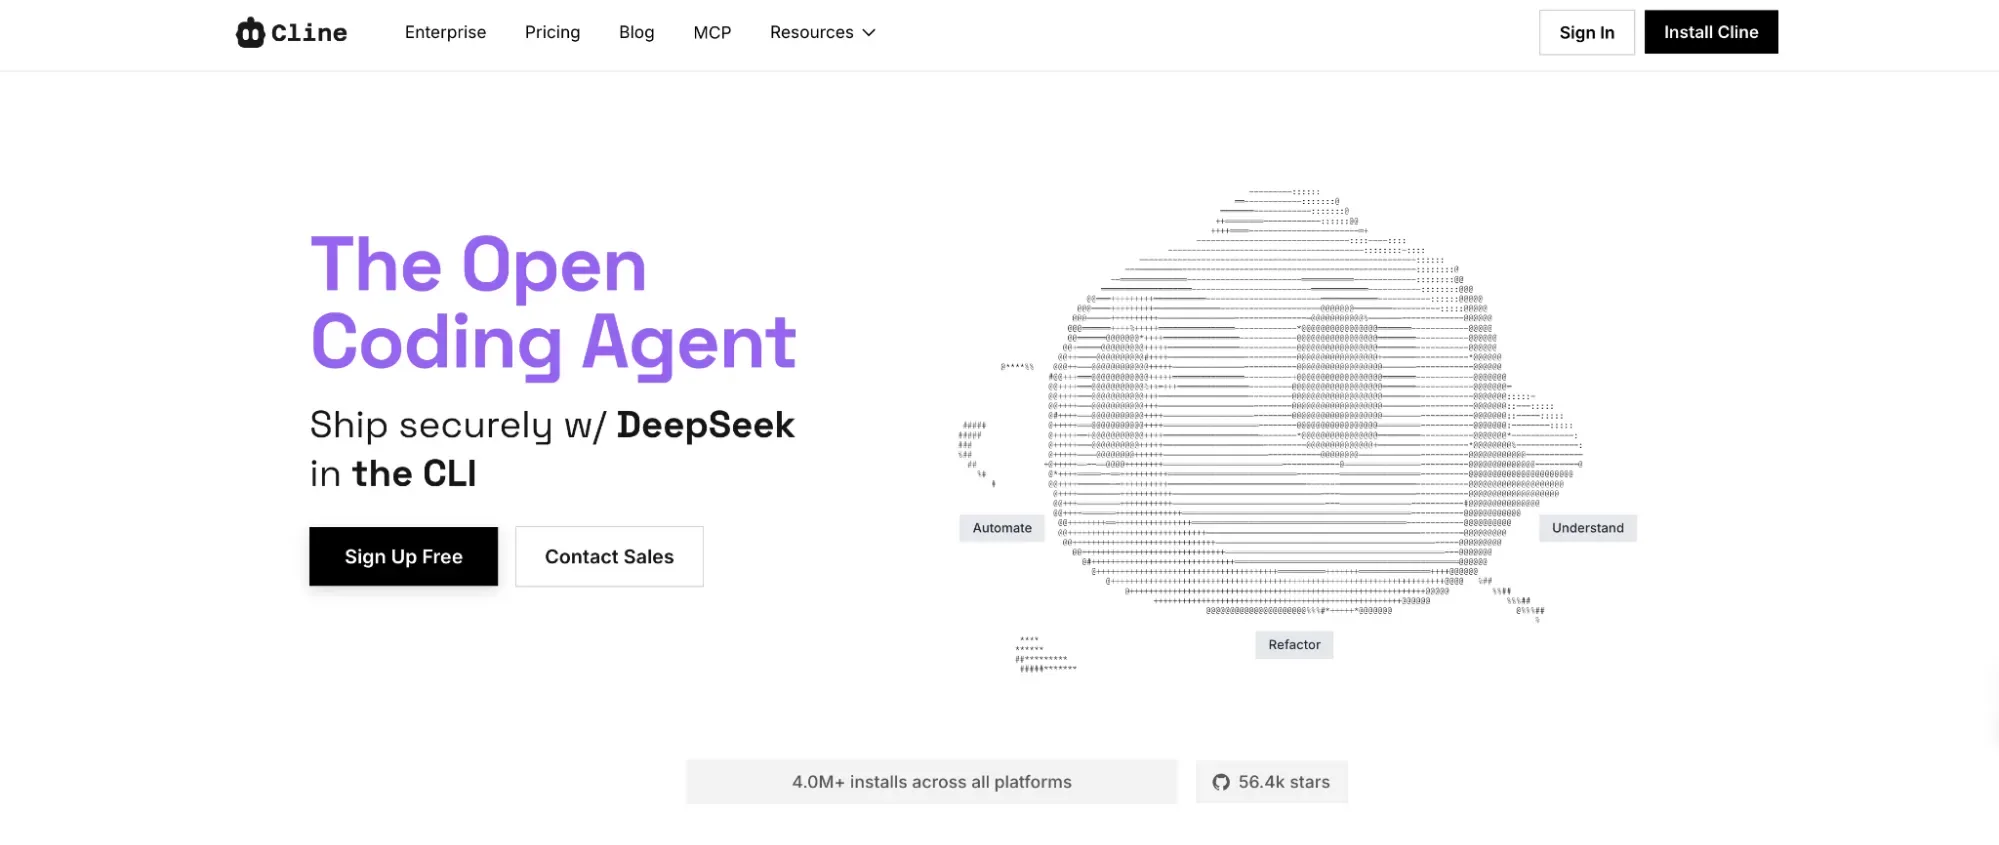The height and width of the screenshot is (845, 1999).
Task: Click the Cline robot logo icon
Action: pyautogui.click(x=250, y=33)
